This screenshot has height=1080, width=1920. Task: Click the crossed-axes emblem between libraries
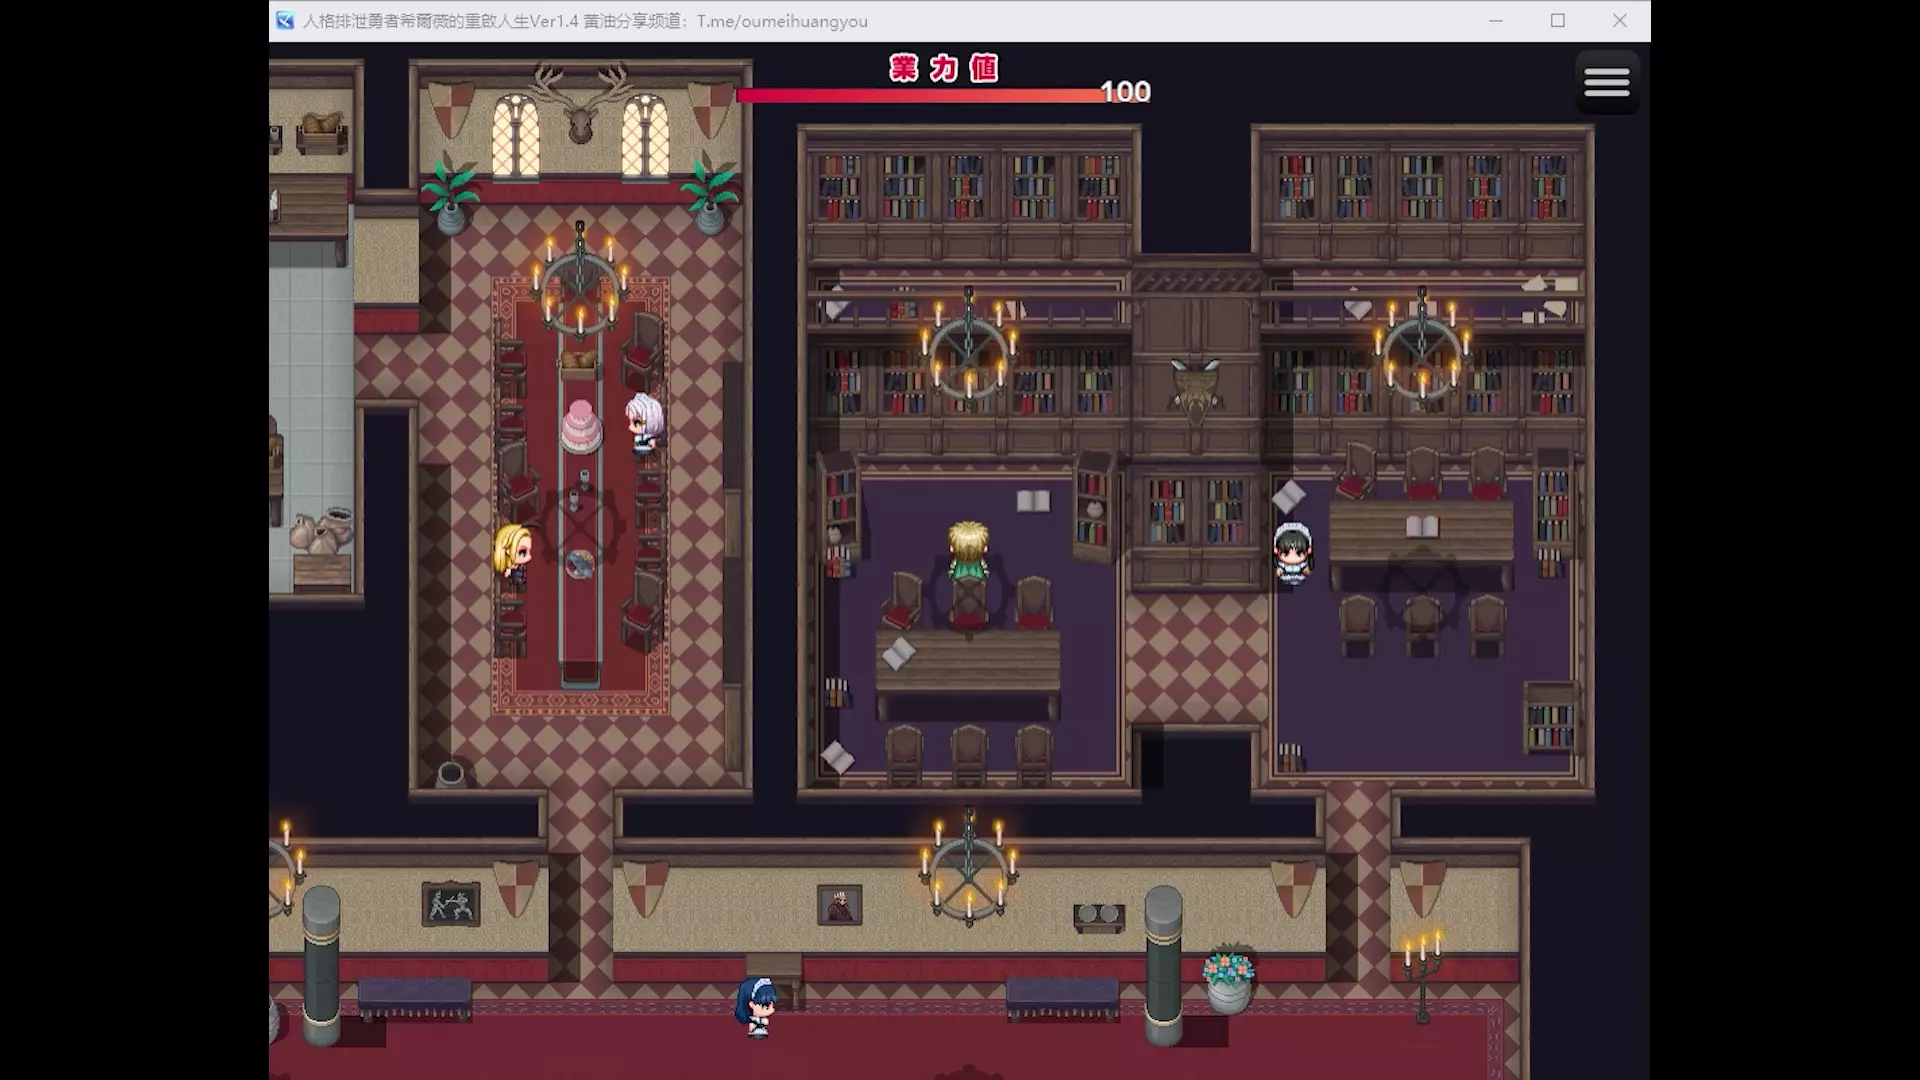(1196, 387)
